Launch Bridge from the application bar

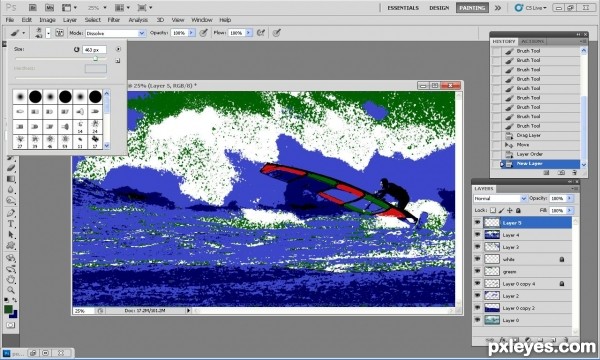33,7
